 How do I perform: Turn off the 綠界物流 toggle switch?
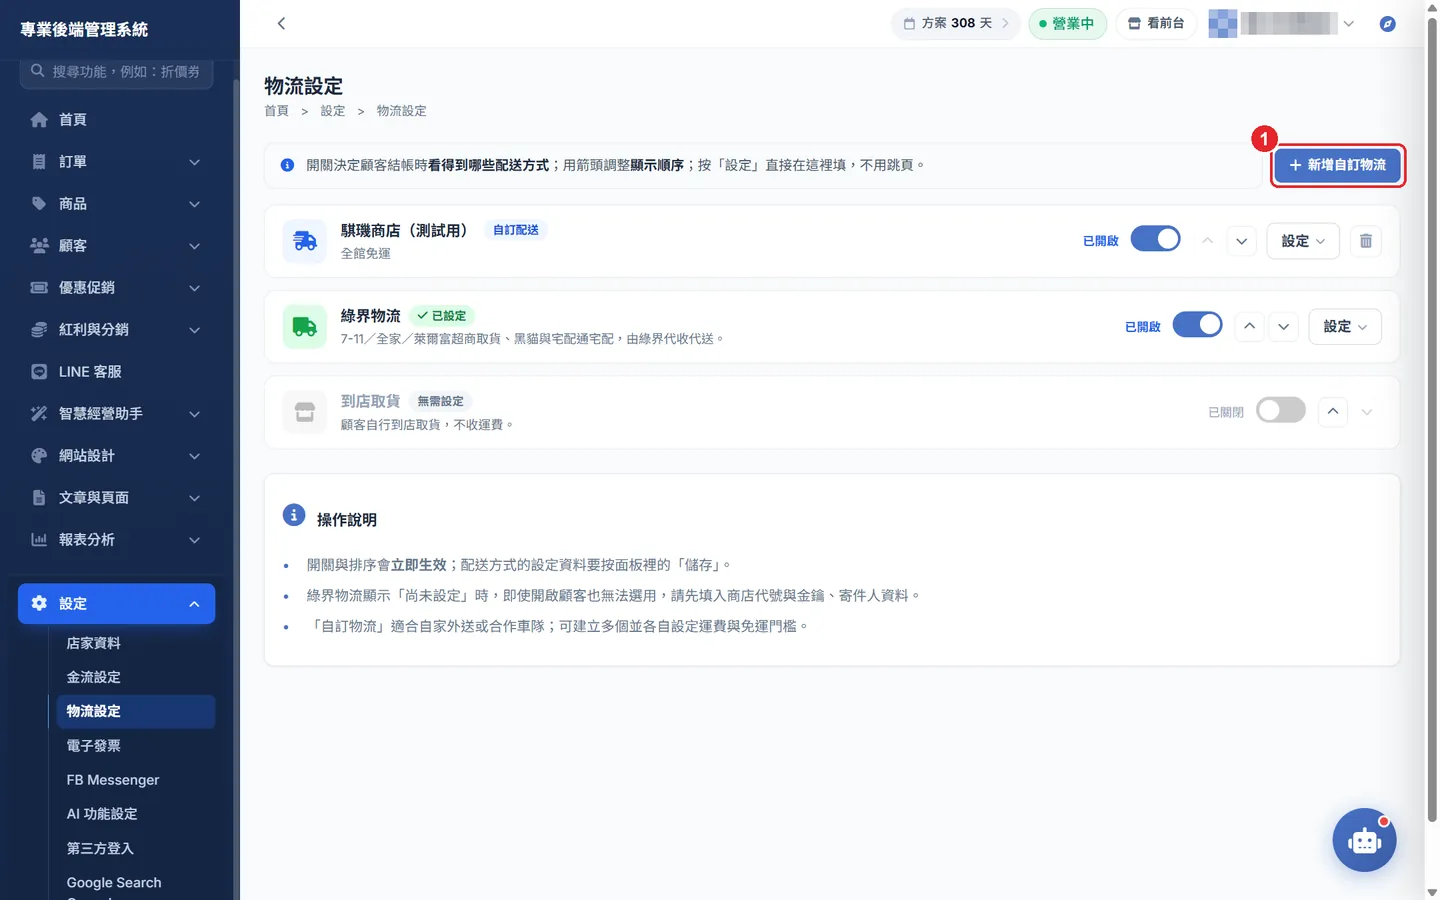click(1197, 325)
